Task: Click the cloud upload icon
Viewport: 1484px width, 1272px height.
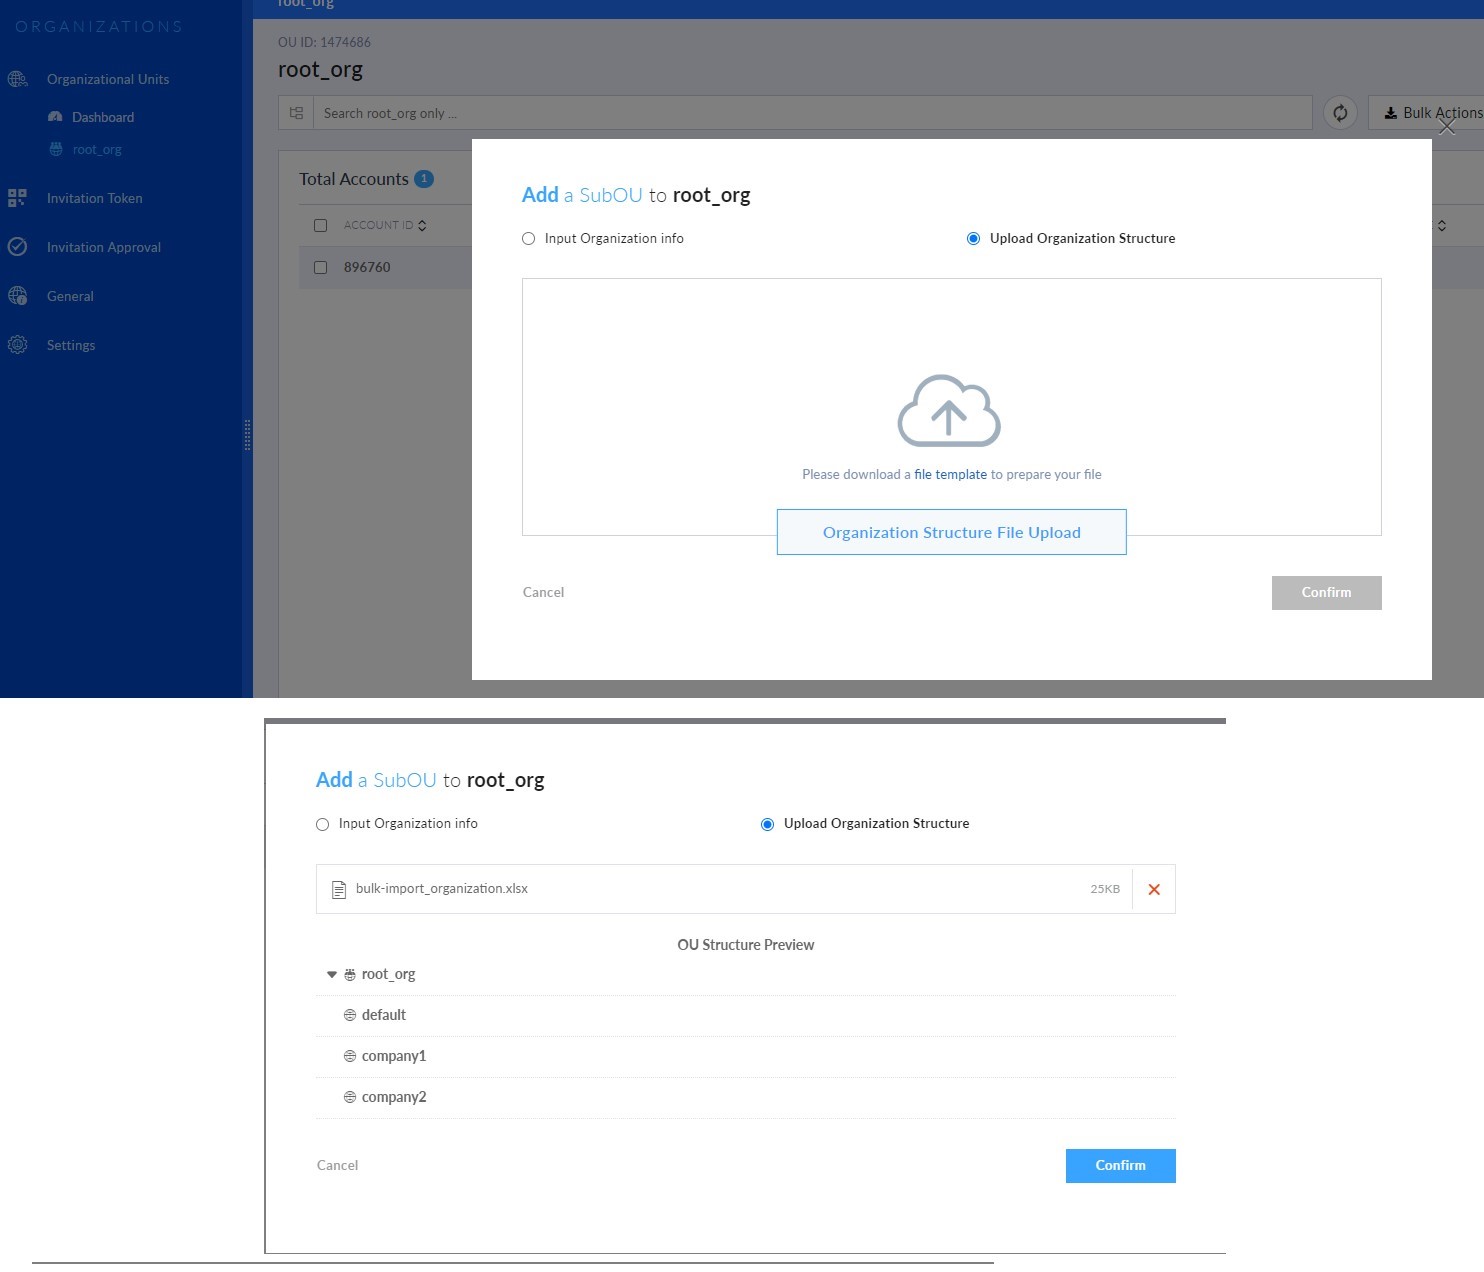Action: pyautogui.click(x=949, y=411)
